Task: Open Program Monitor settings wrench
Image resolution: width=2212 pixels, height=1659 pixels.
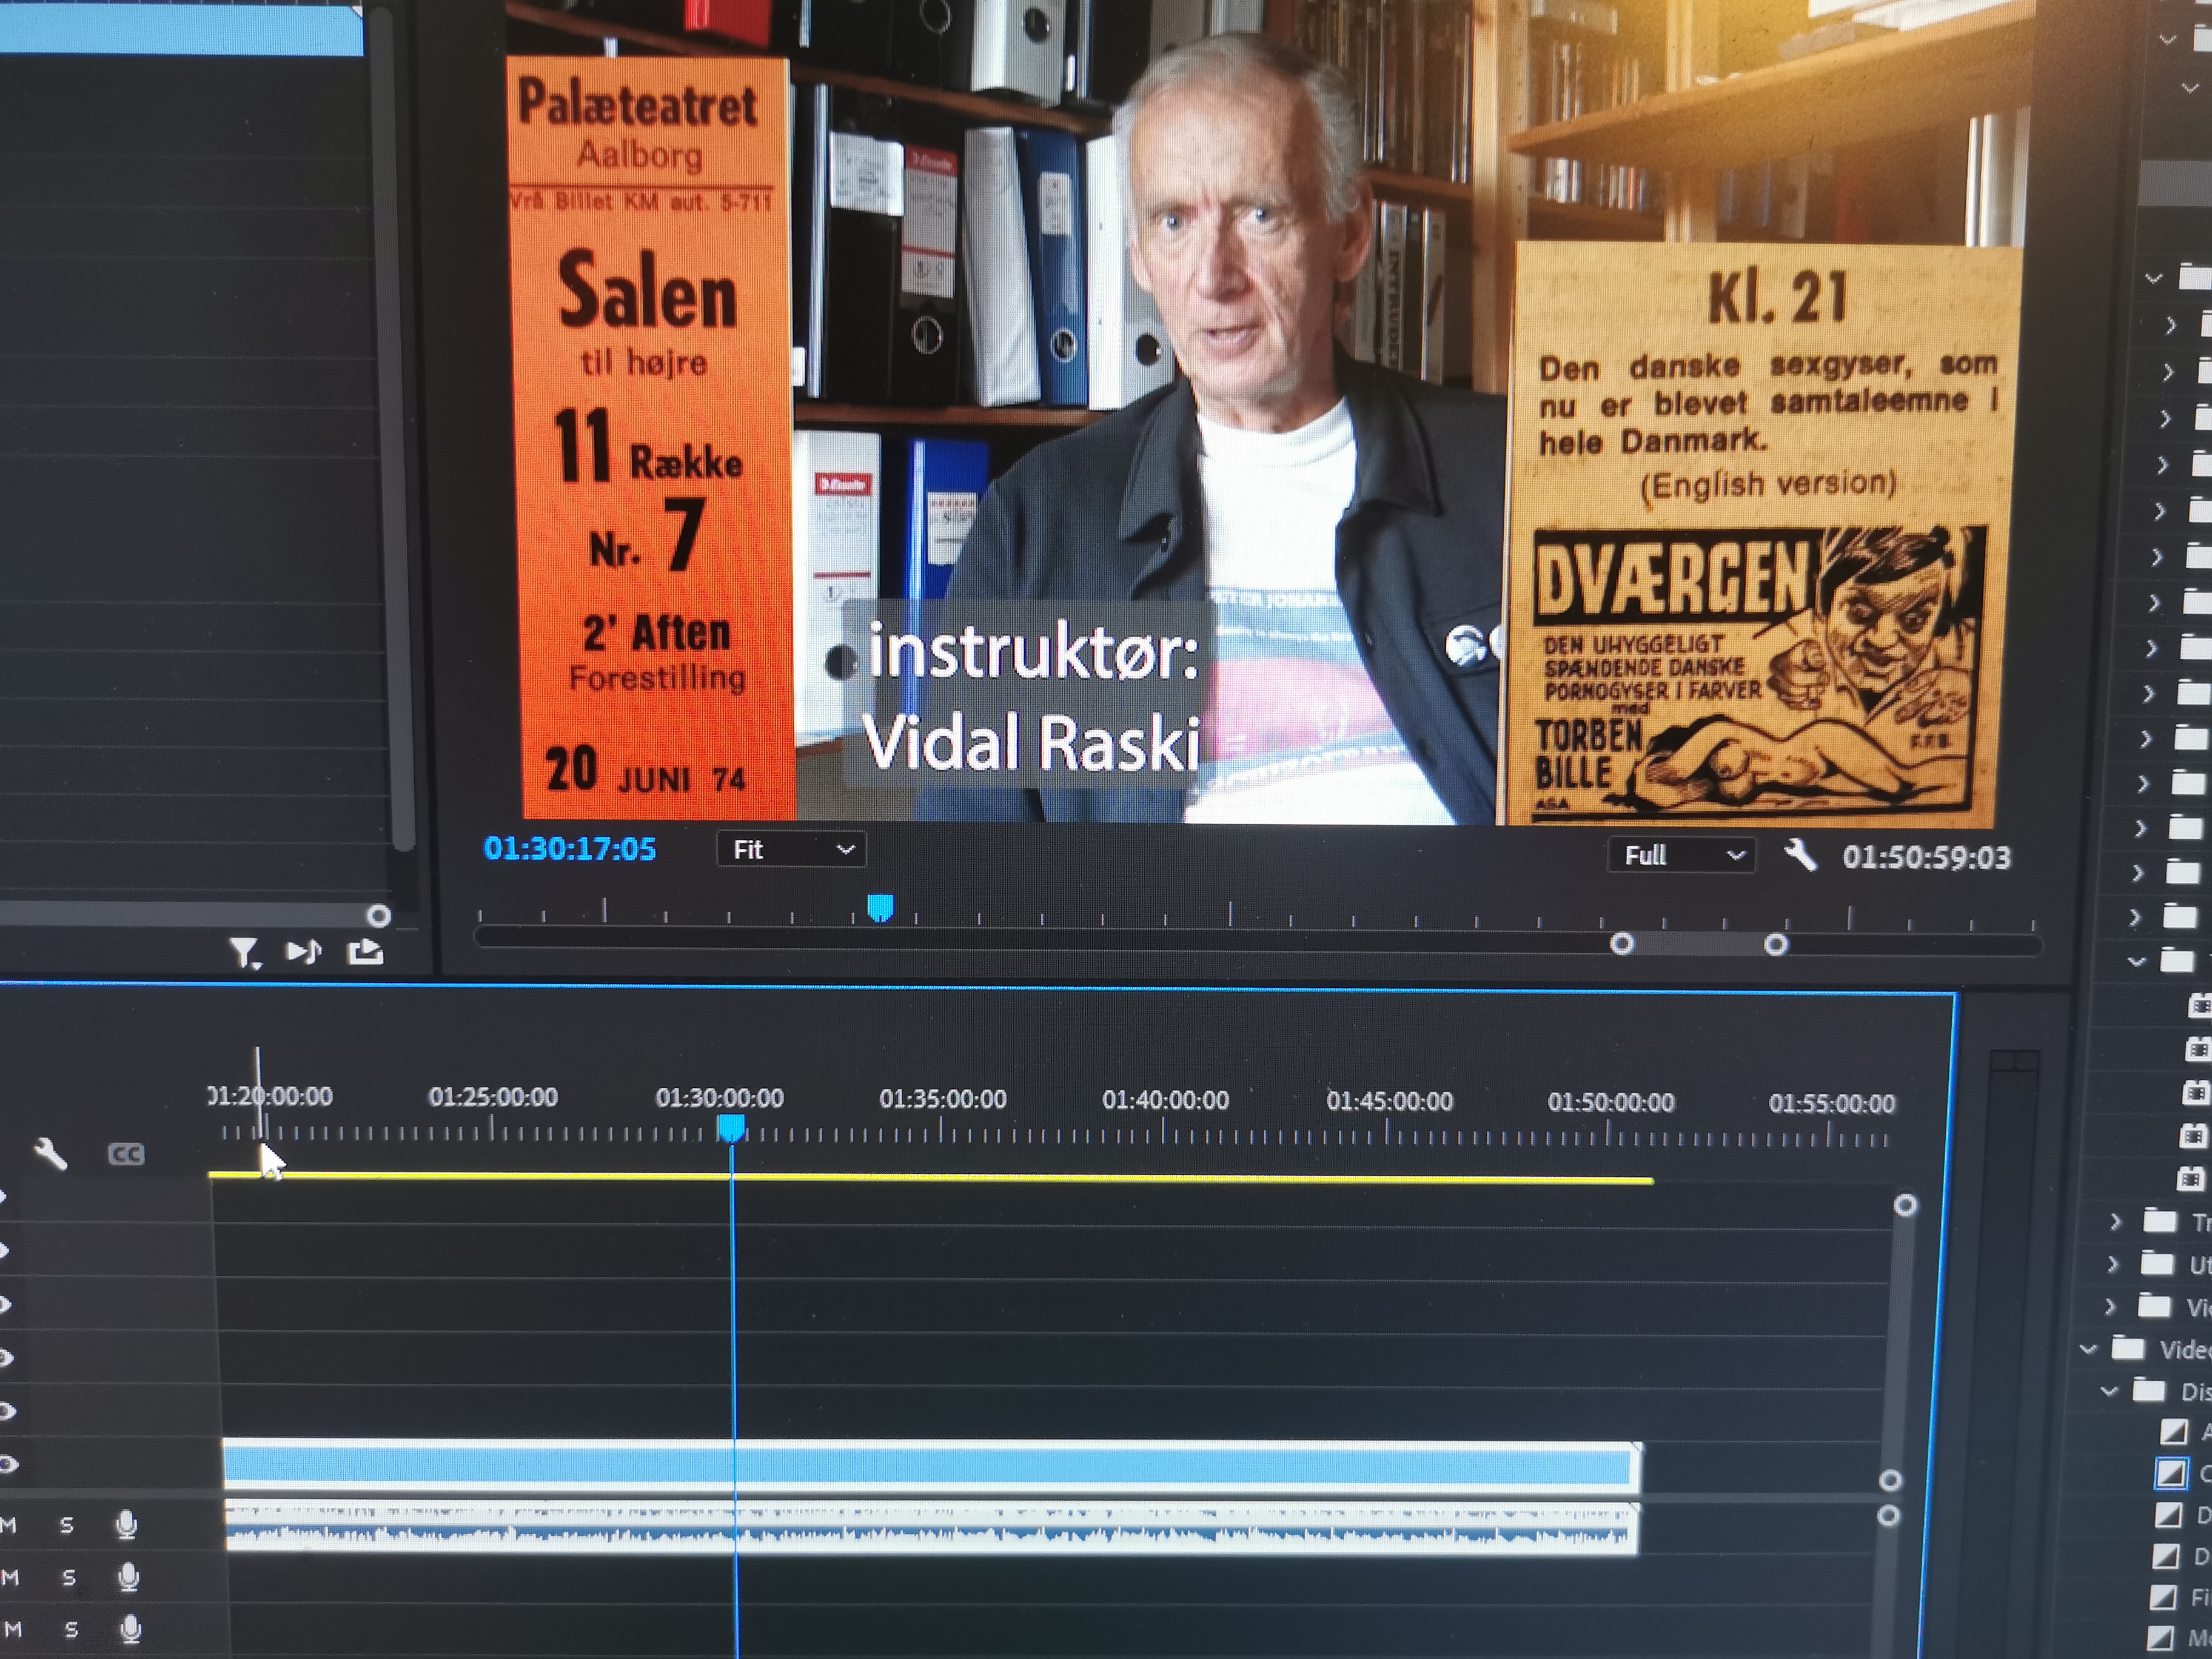Action: pyautogui.click(x=1799, y=855)
